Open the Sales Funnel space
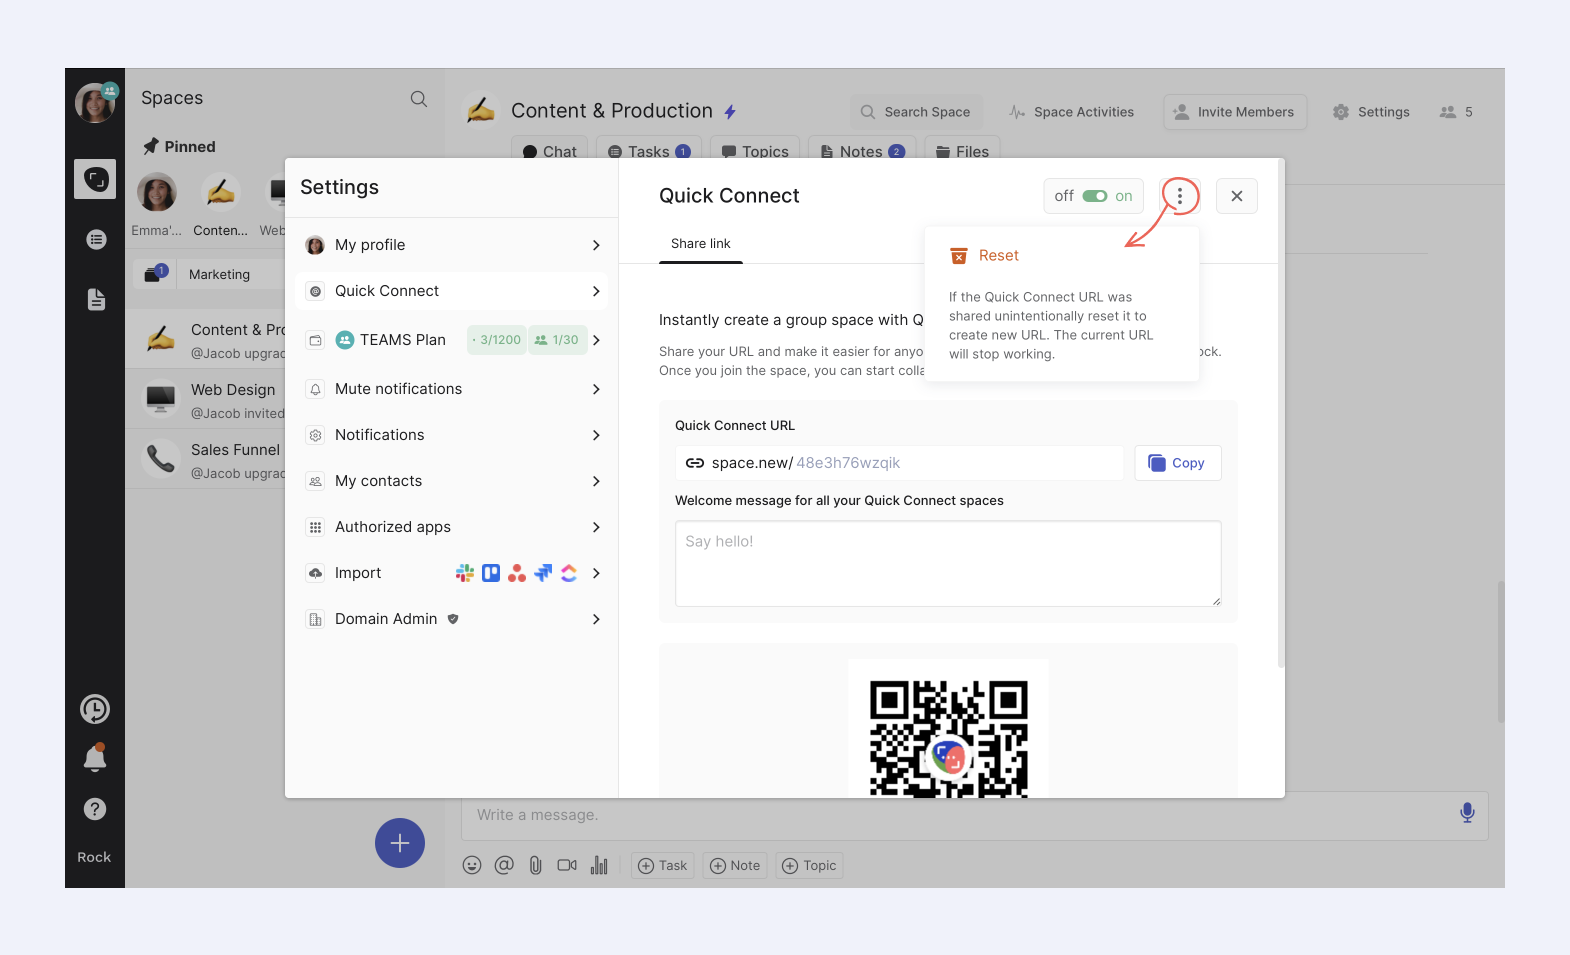Screen dimensions: 1570x955 pos(206,460)
